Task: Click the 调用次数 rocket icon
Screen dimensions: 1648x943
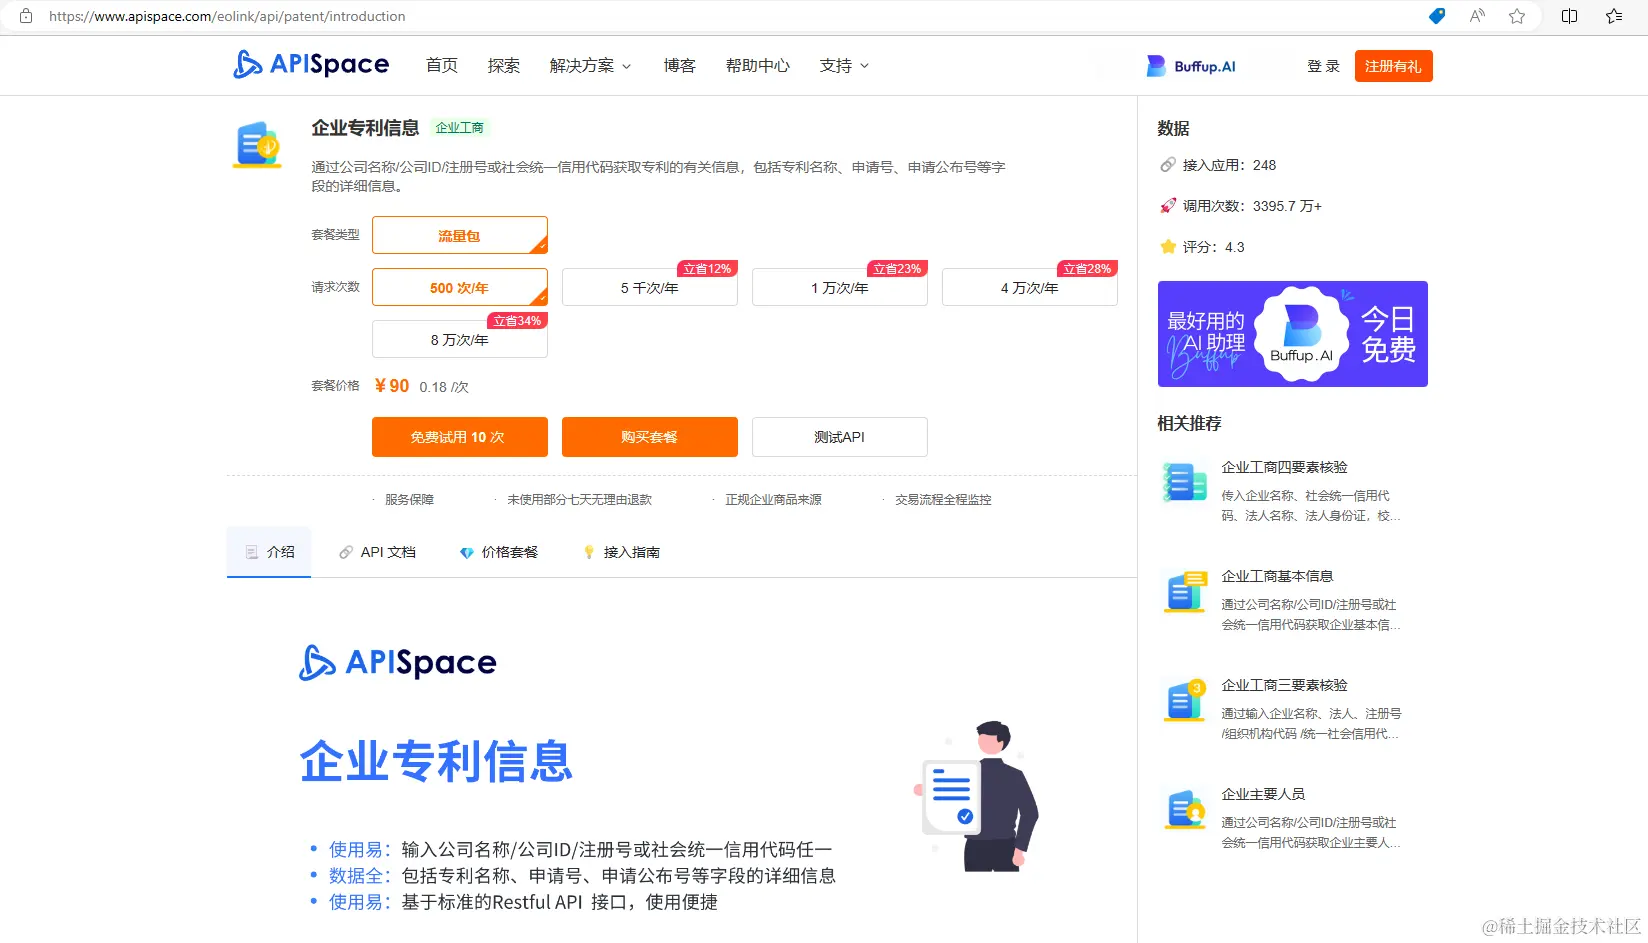Action: [x=1167, y=206]
